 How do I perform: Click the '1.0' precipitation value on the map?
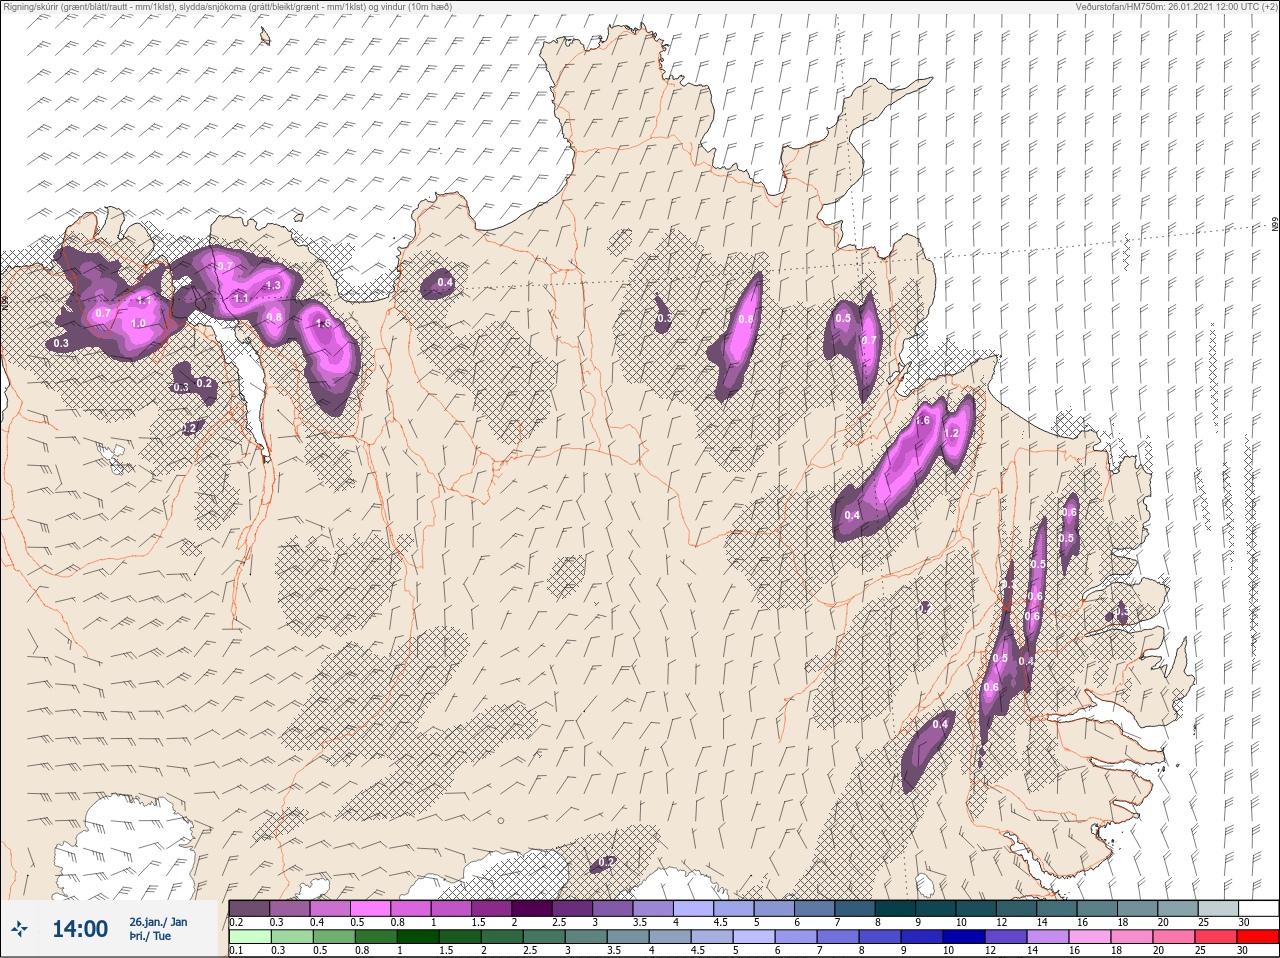138,323
